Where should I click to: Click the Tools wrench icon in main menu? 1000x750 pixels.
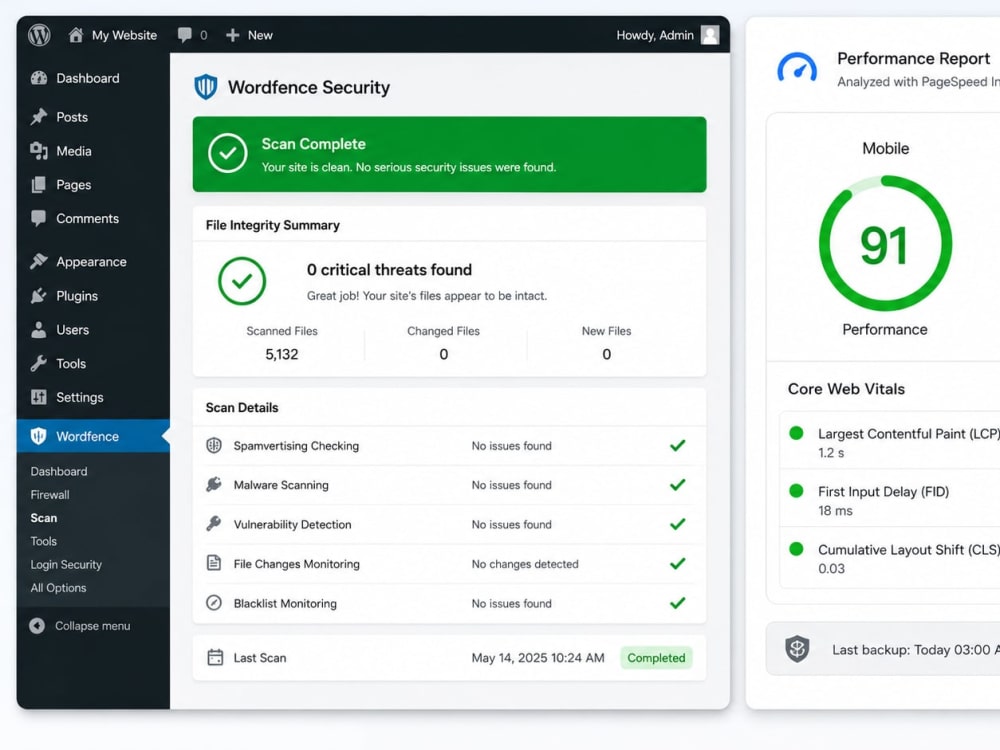pos(39,364)
